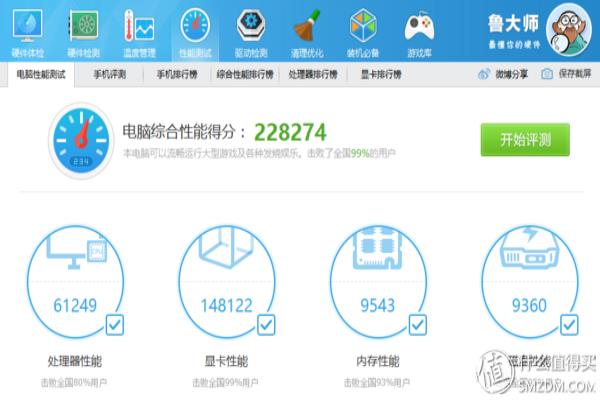Click the processor score 61249
This screenshot has height=400, width=600.
(75, 305)
